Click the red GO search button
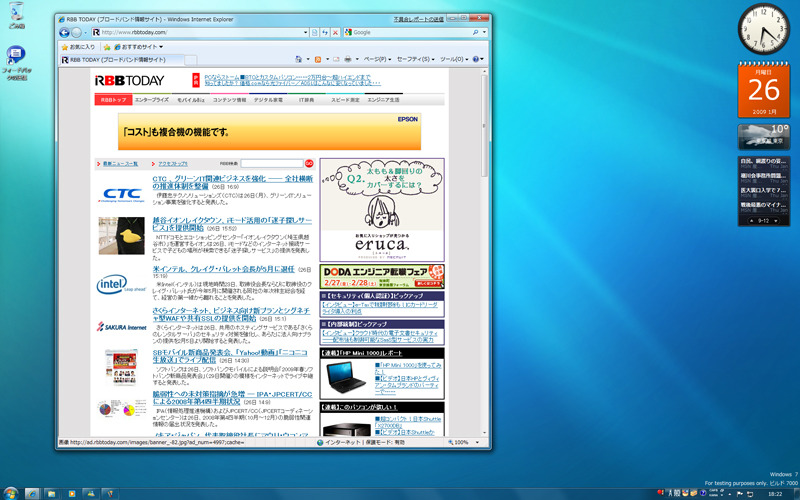Image resolution: width=800 pixels, height=500 pixels. point(309,163)
